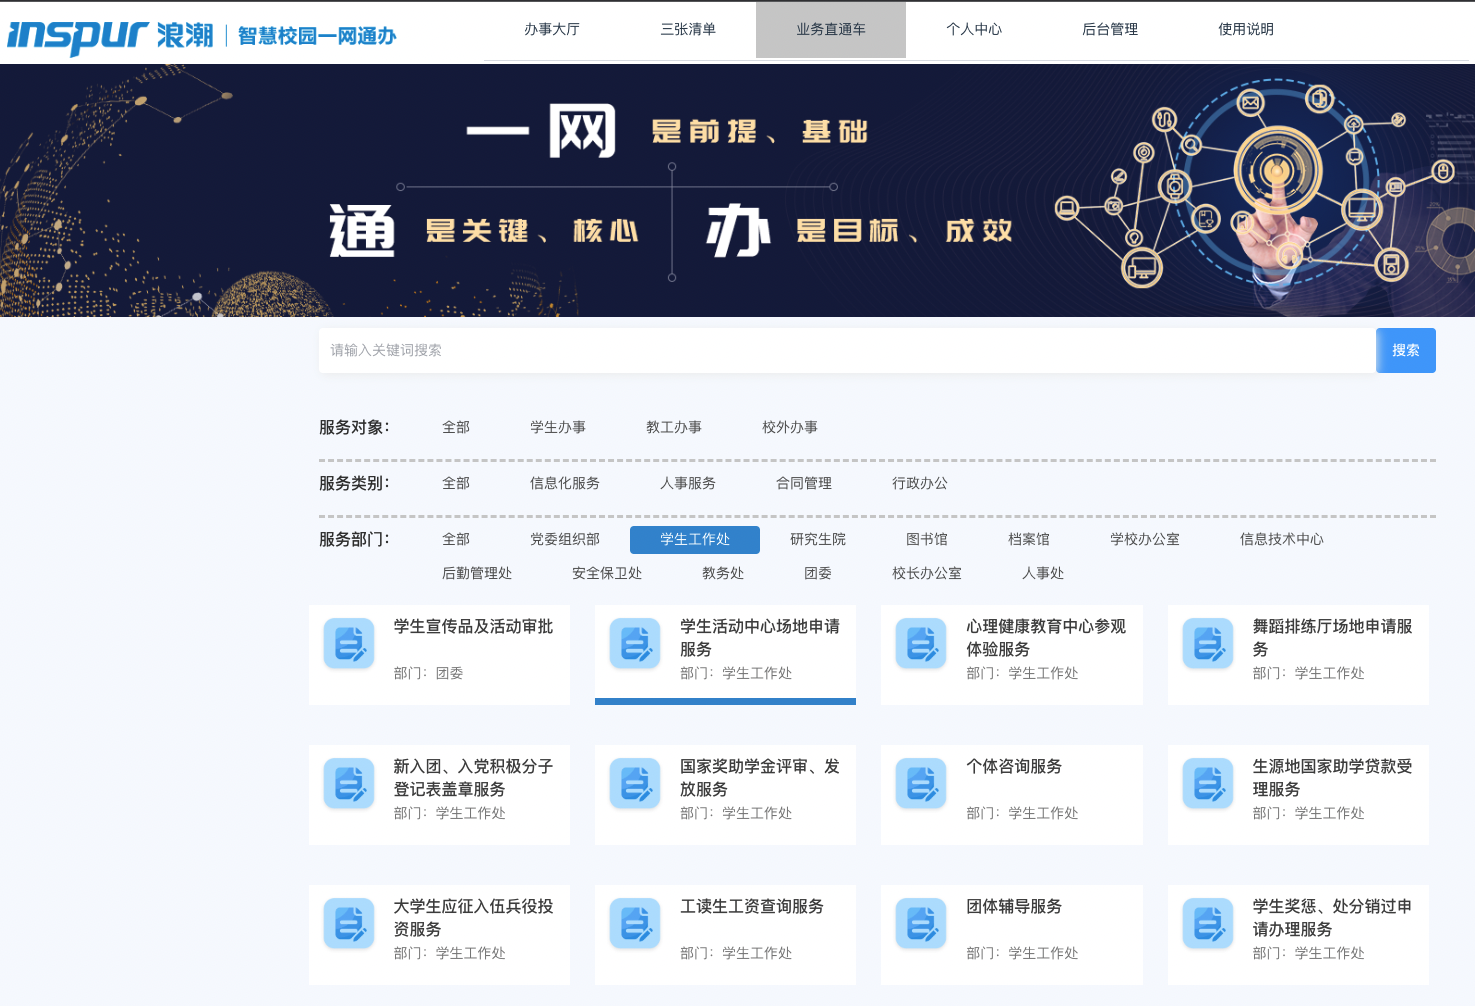Filter service target by 学生办事
The image size is (1475, 1006).
pos(558,427)
